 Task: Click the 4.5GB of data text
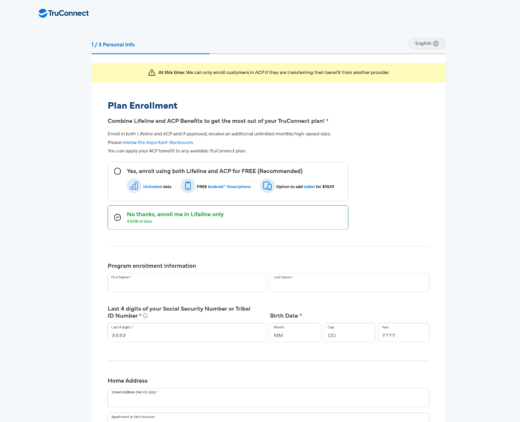coord(139,221)
